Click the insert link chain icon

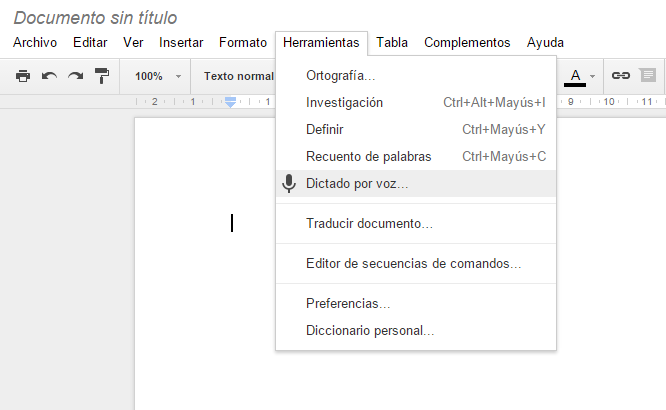(621, 76)
